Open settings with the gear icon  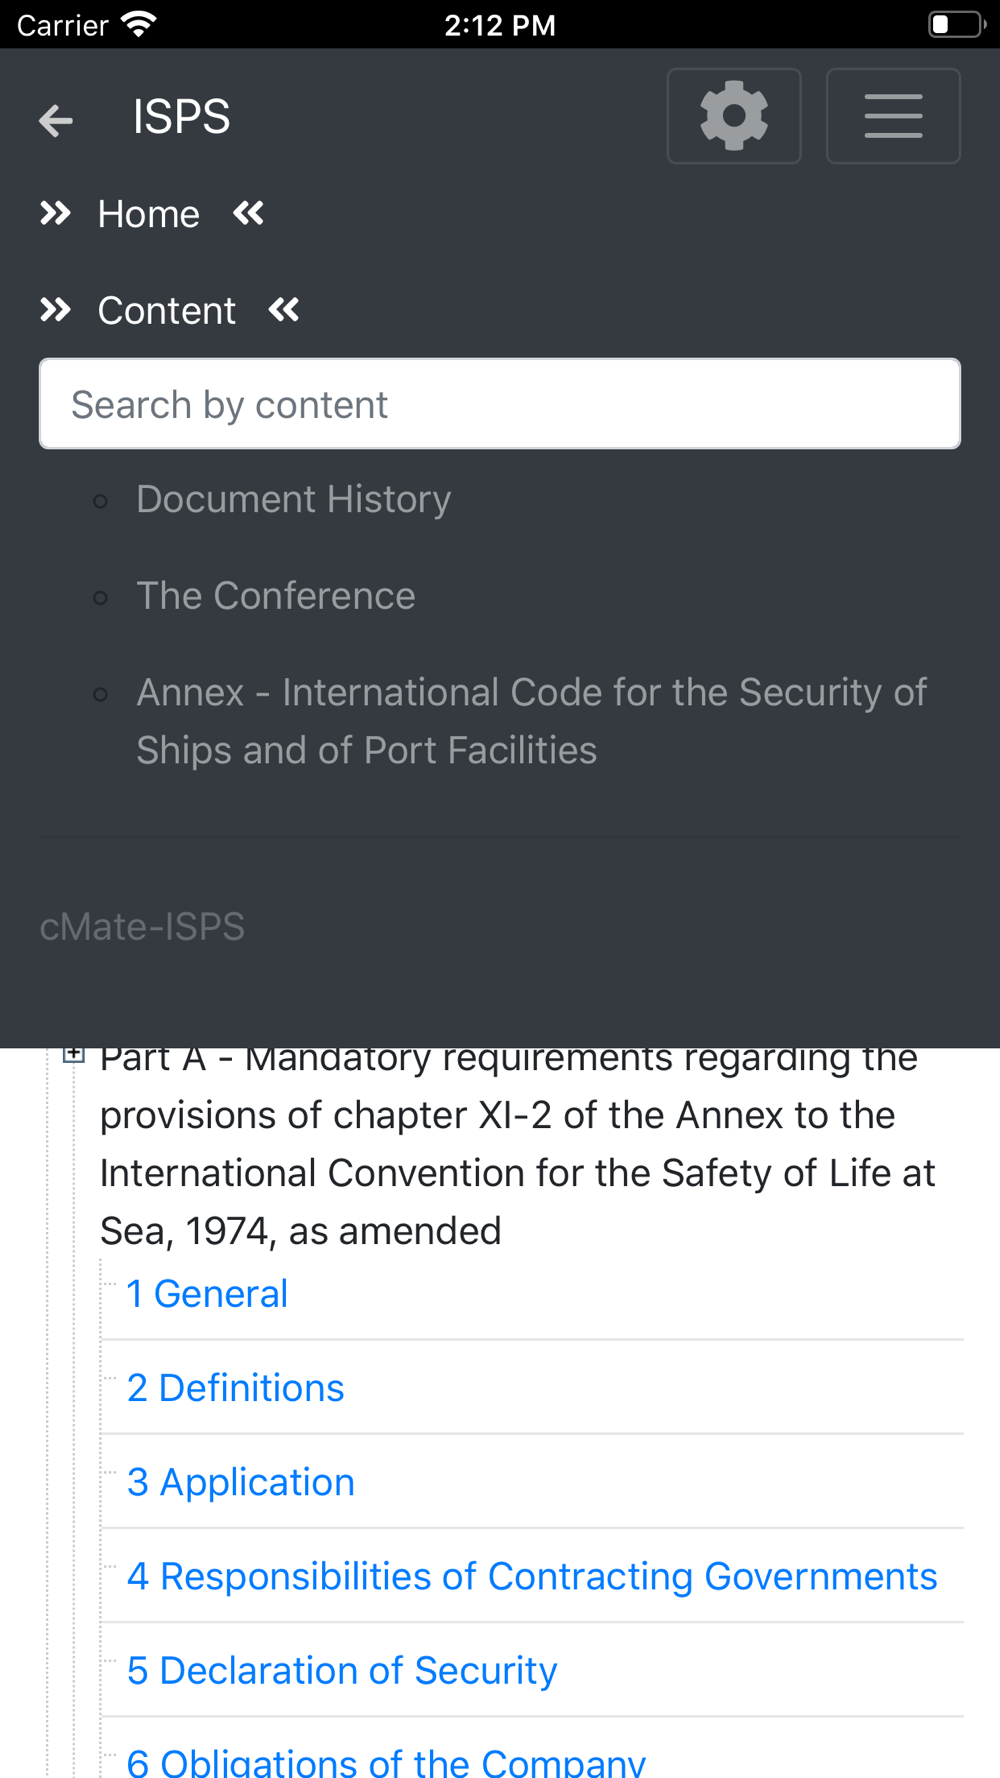pos(734,116)
